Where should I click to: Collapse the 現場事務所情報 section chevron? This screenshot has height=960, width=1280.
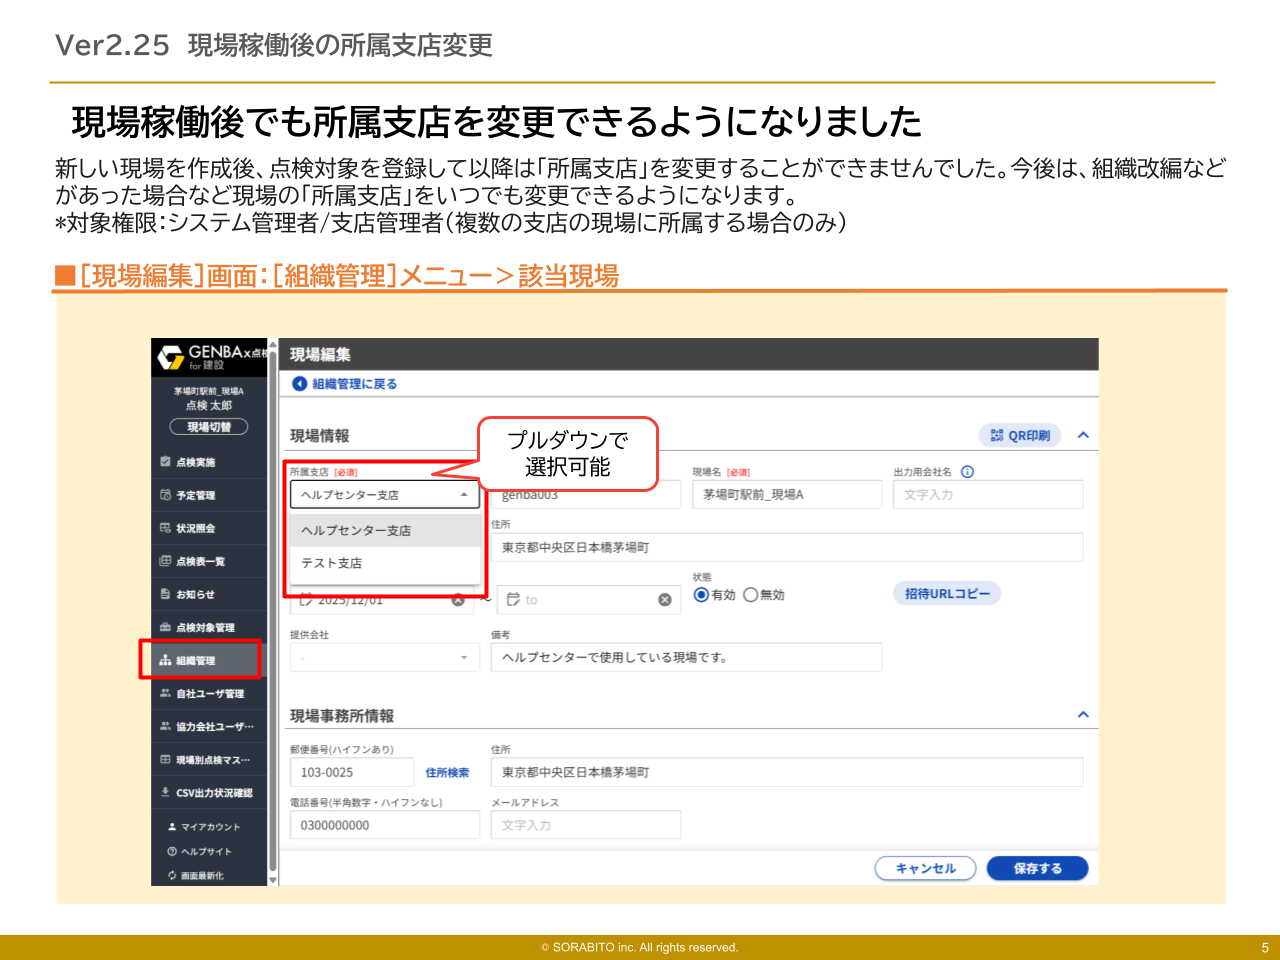[x=1083, y=715]
